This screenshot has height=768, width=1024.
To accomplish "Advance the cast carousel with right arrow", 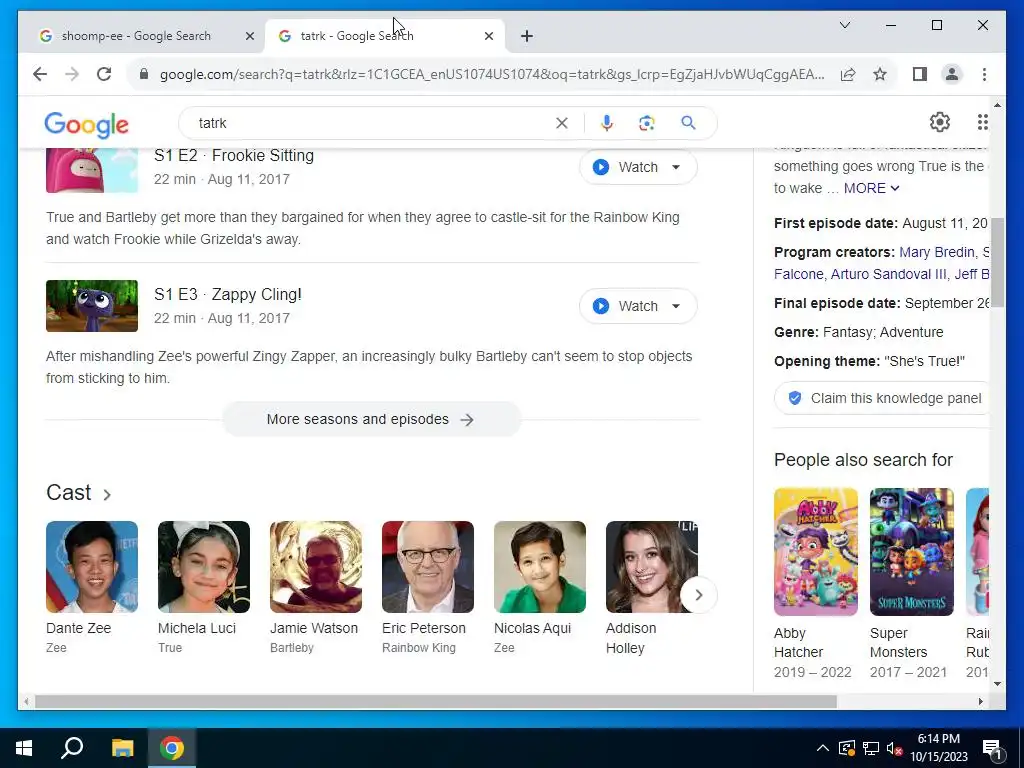I will click(698, 595).
